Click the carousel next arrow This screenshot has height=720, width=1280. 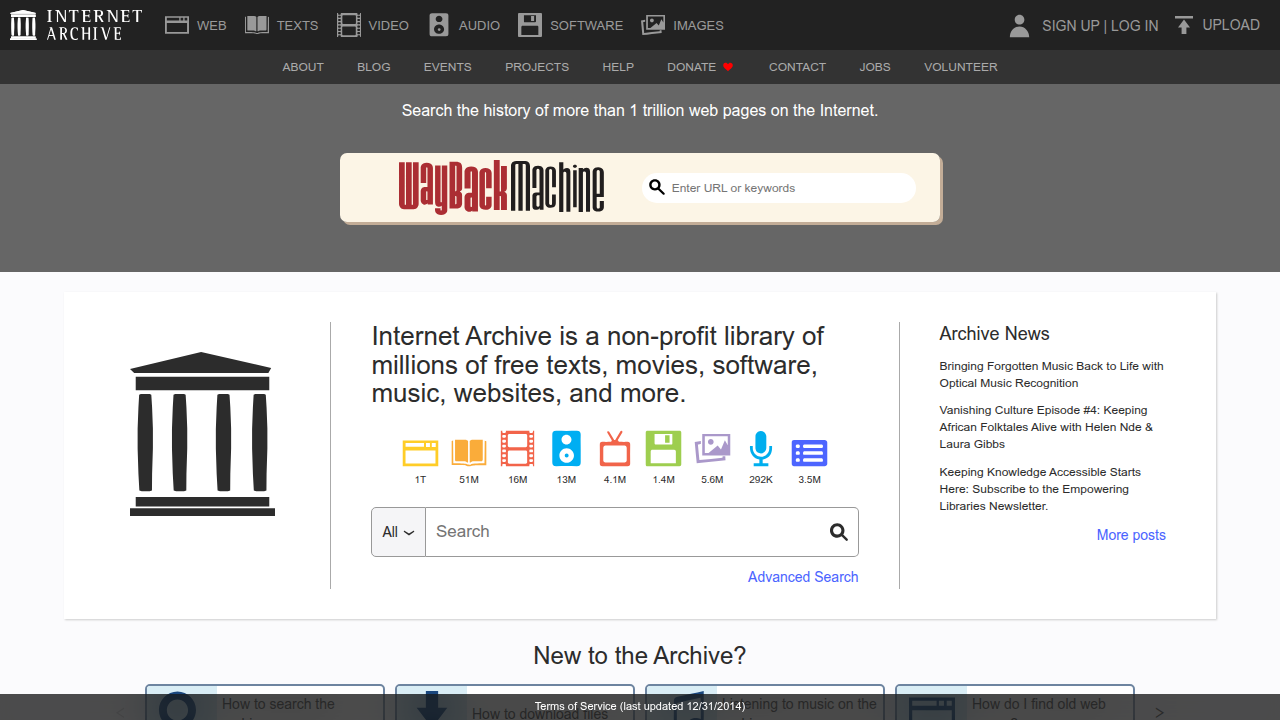[1159, 712]
